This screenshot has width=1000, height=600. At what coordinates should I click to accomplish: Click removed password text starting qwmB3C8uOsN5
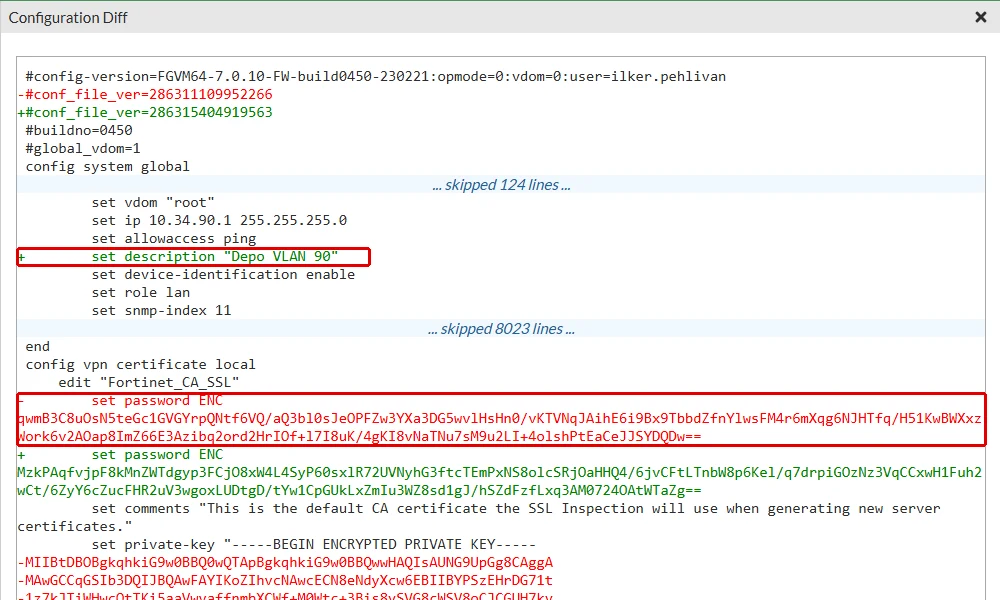point(499,428)
